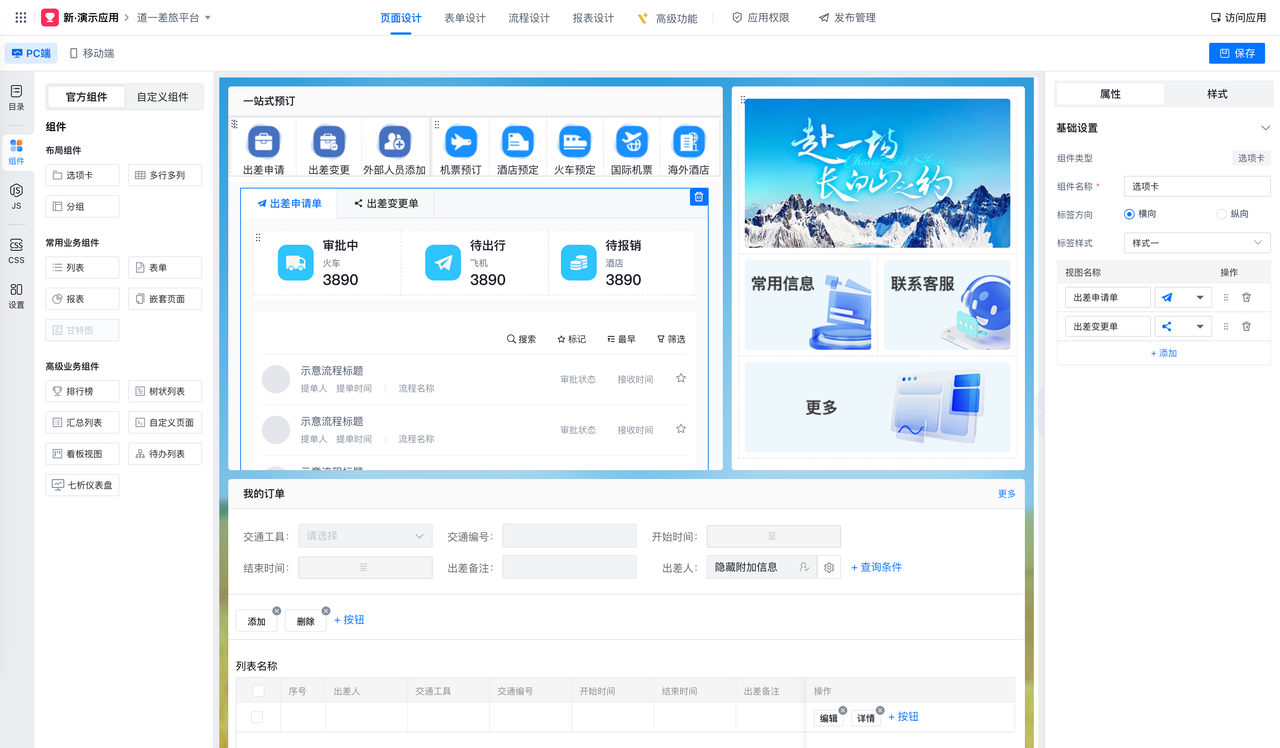Open the 火车预定 train booking icon
The image size is (1280, 748).
coord(574,142)
